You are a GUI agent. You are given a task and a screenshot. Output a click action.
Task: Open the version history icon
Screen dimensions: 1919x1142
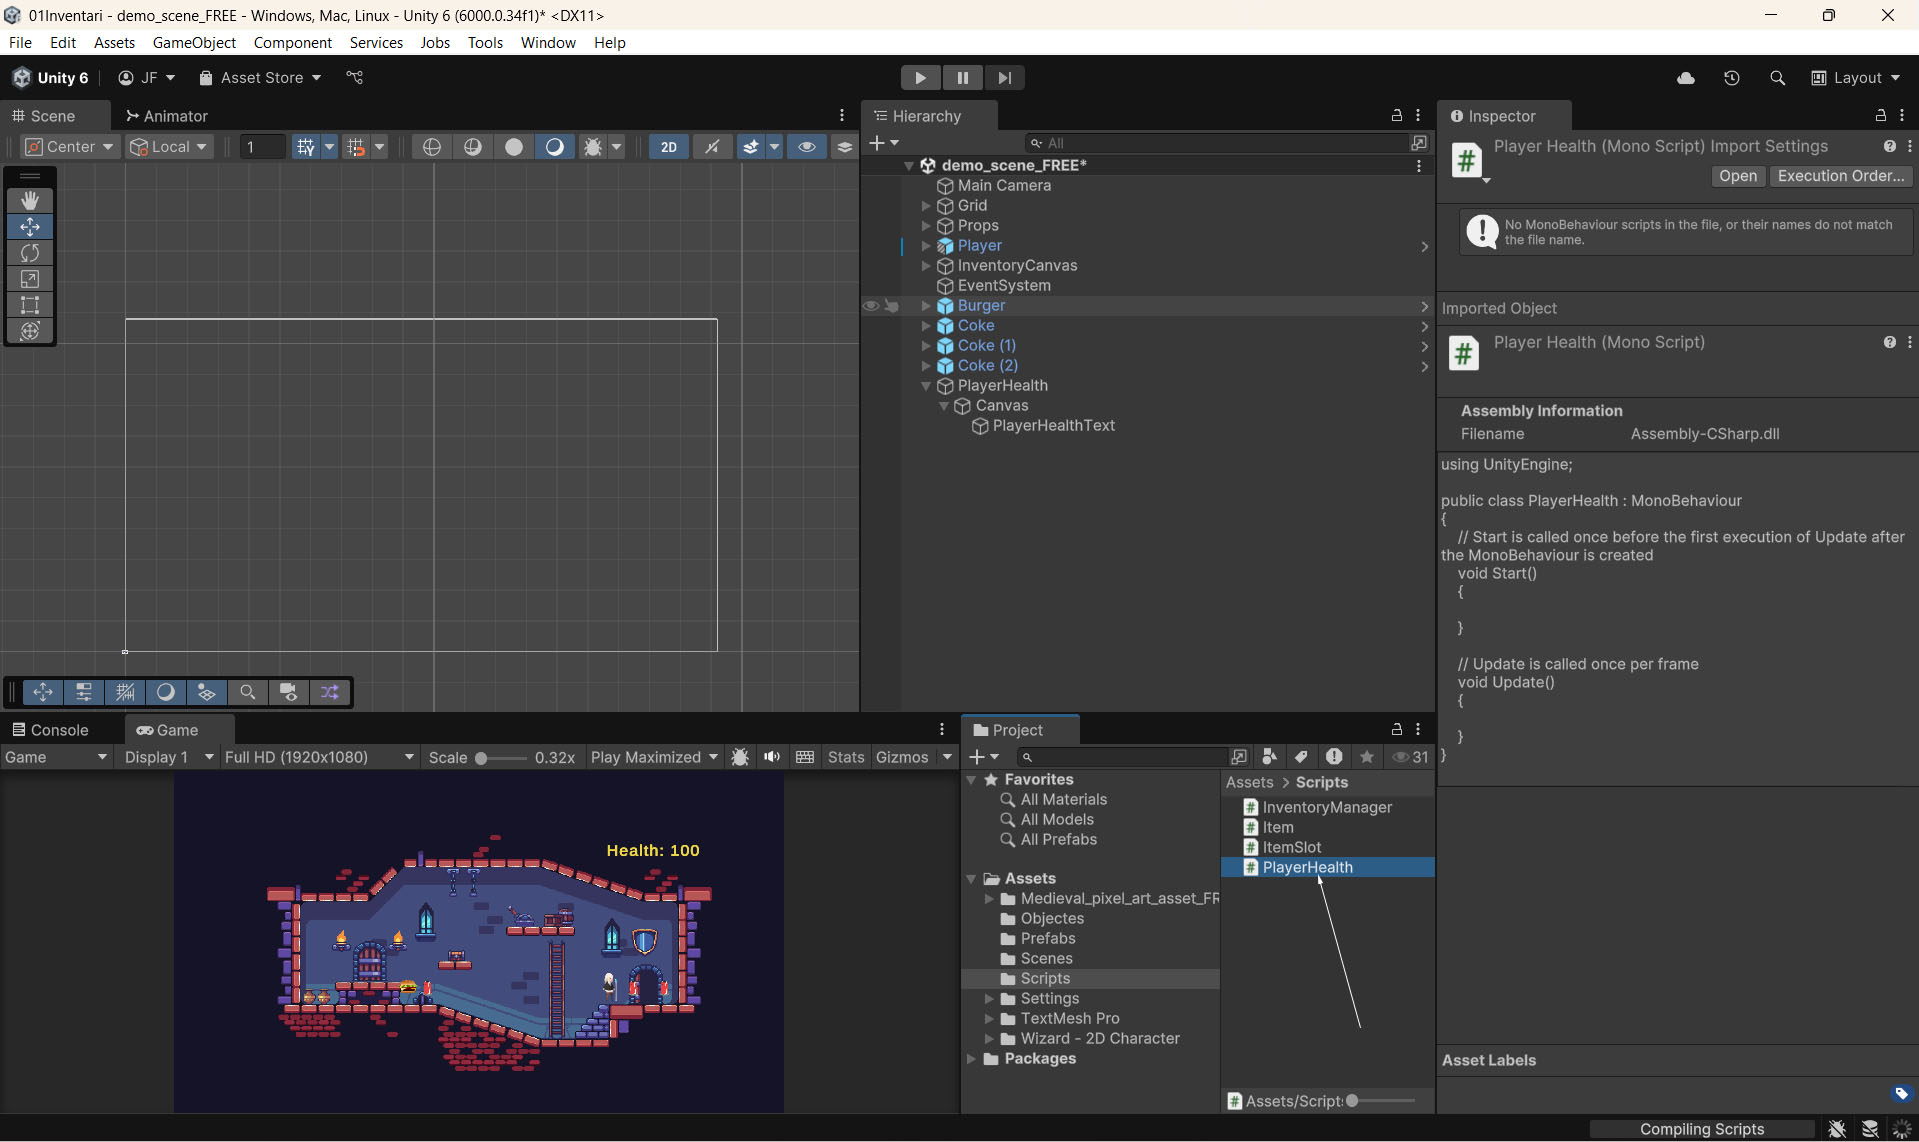tap(1732, 78)
